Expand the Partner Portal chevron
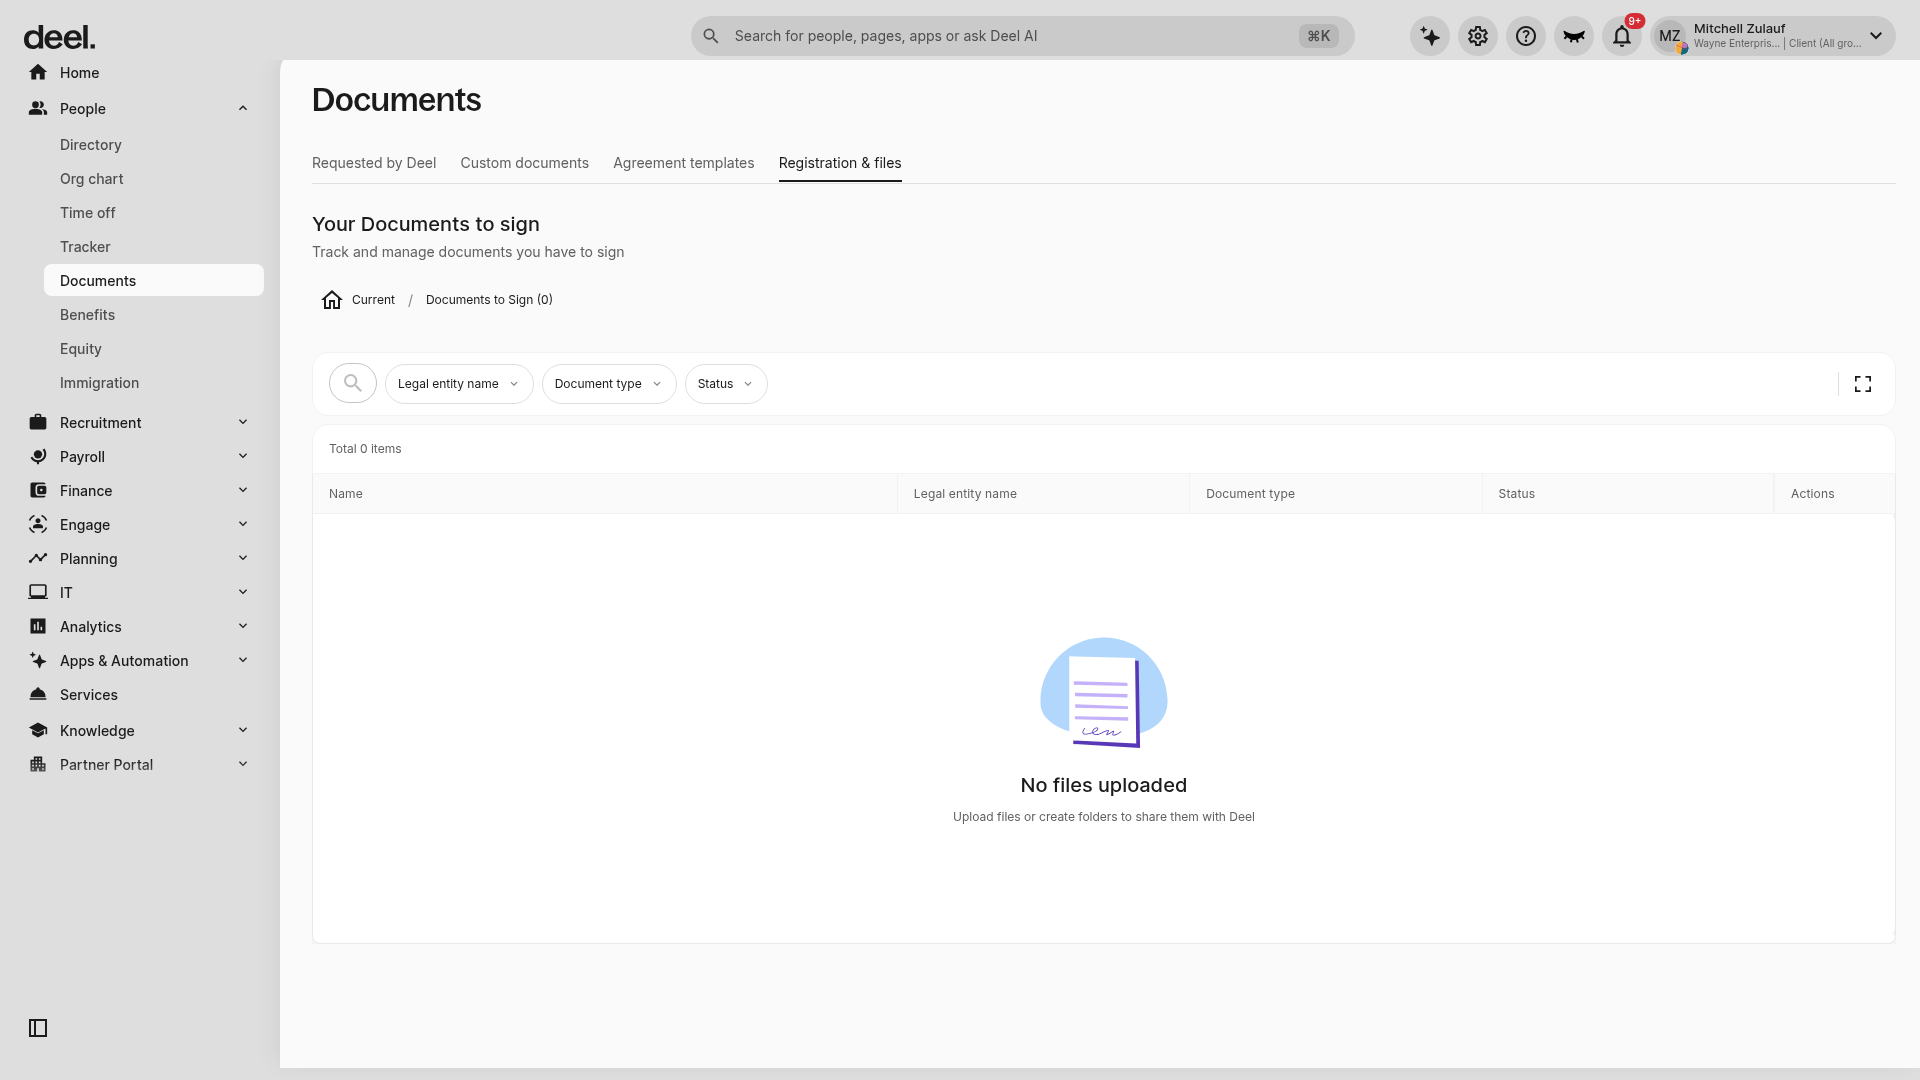The height and width of the screenshot is (1080, 1920). coord(243,765)
